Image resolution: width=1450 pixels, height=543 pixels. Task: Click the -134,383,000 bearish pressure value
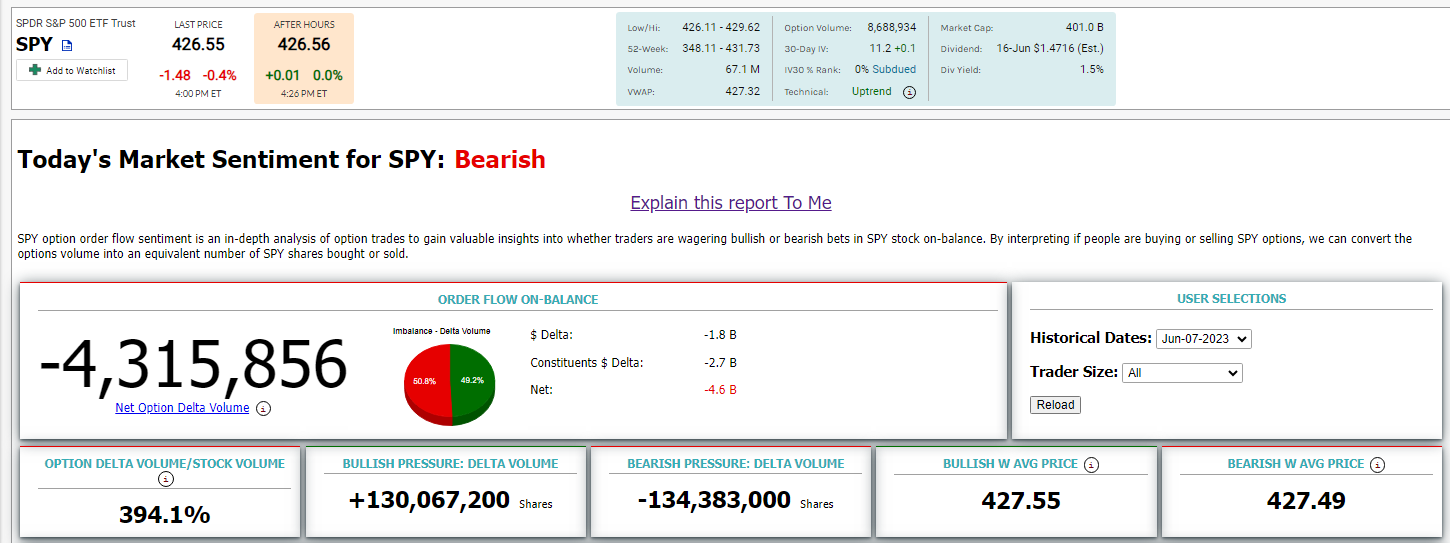(x=714, y=500)
